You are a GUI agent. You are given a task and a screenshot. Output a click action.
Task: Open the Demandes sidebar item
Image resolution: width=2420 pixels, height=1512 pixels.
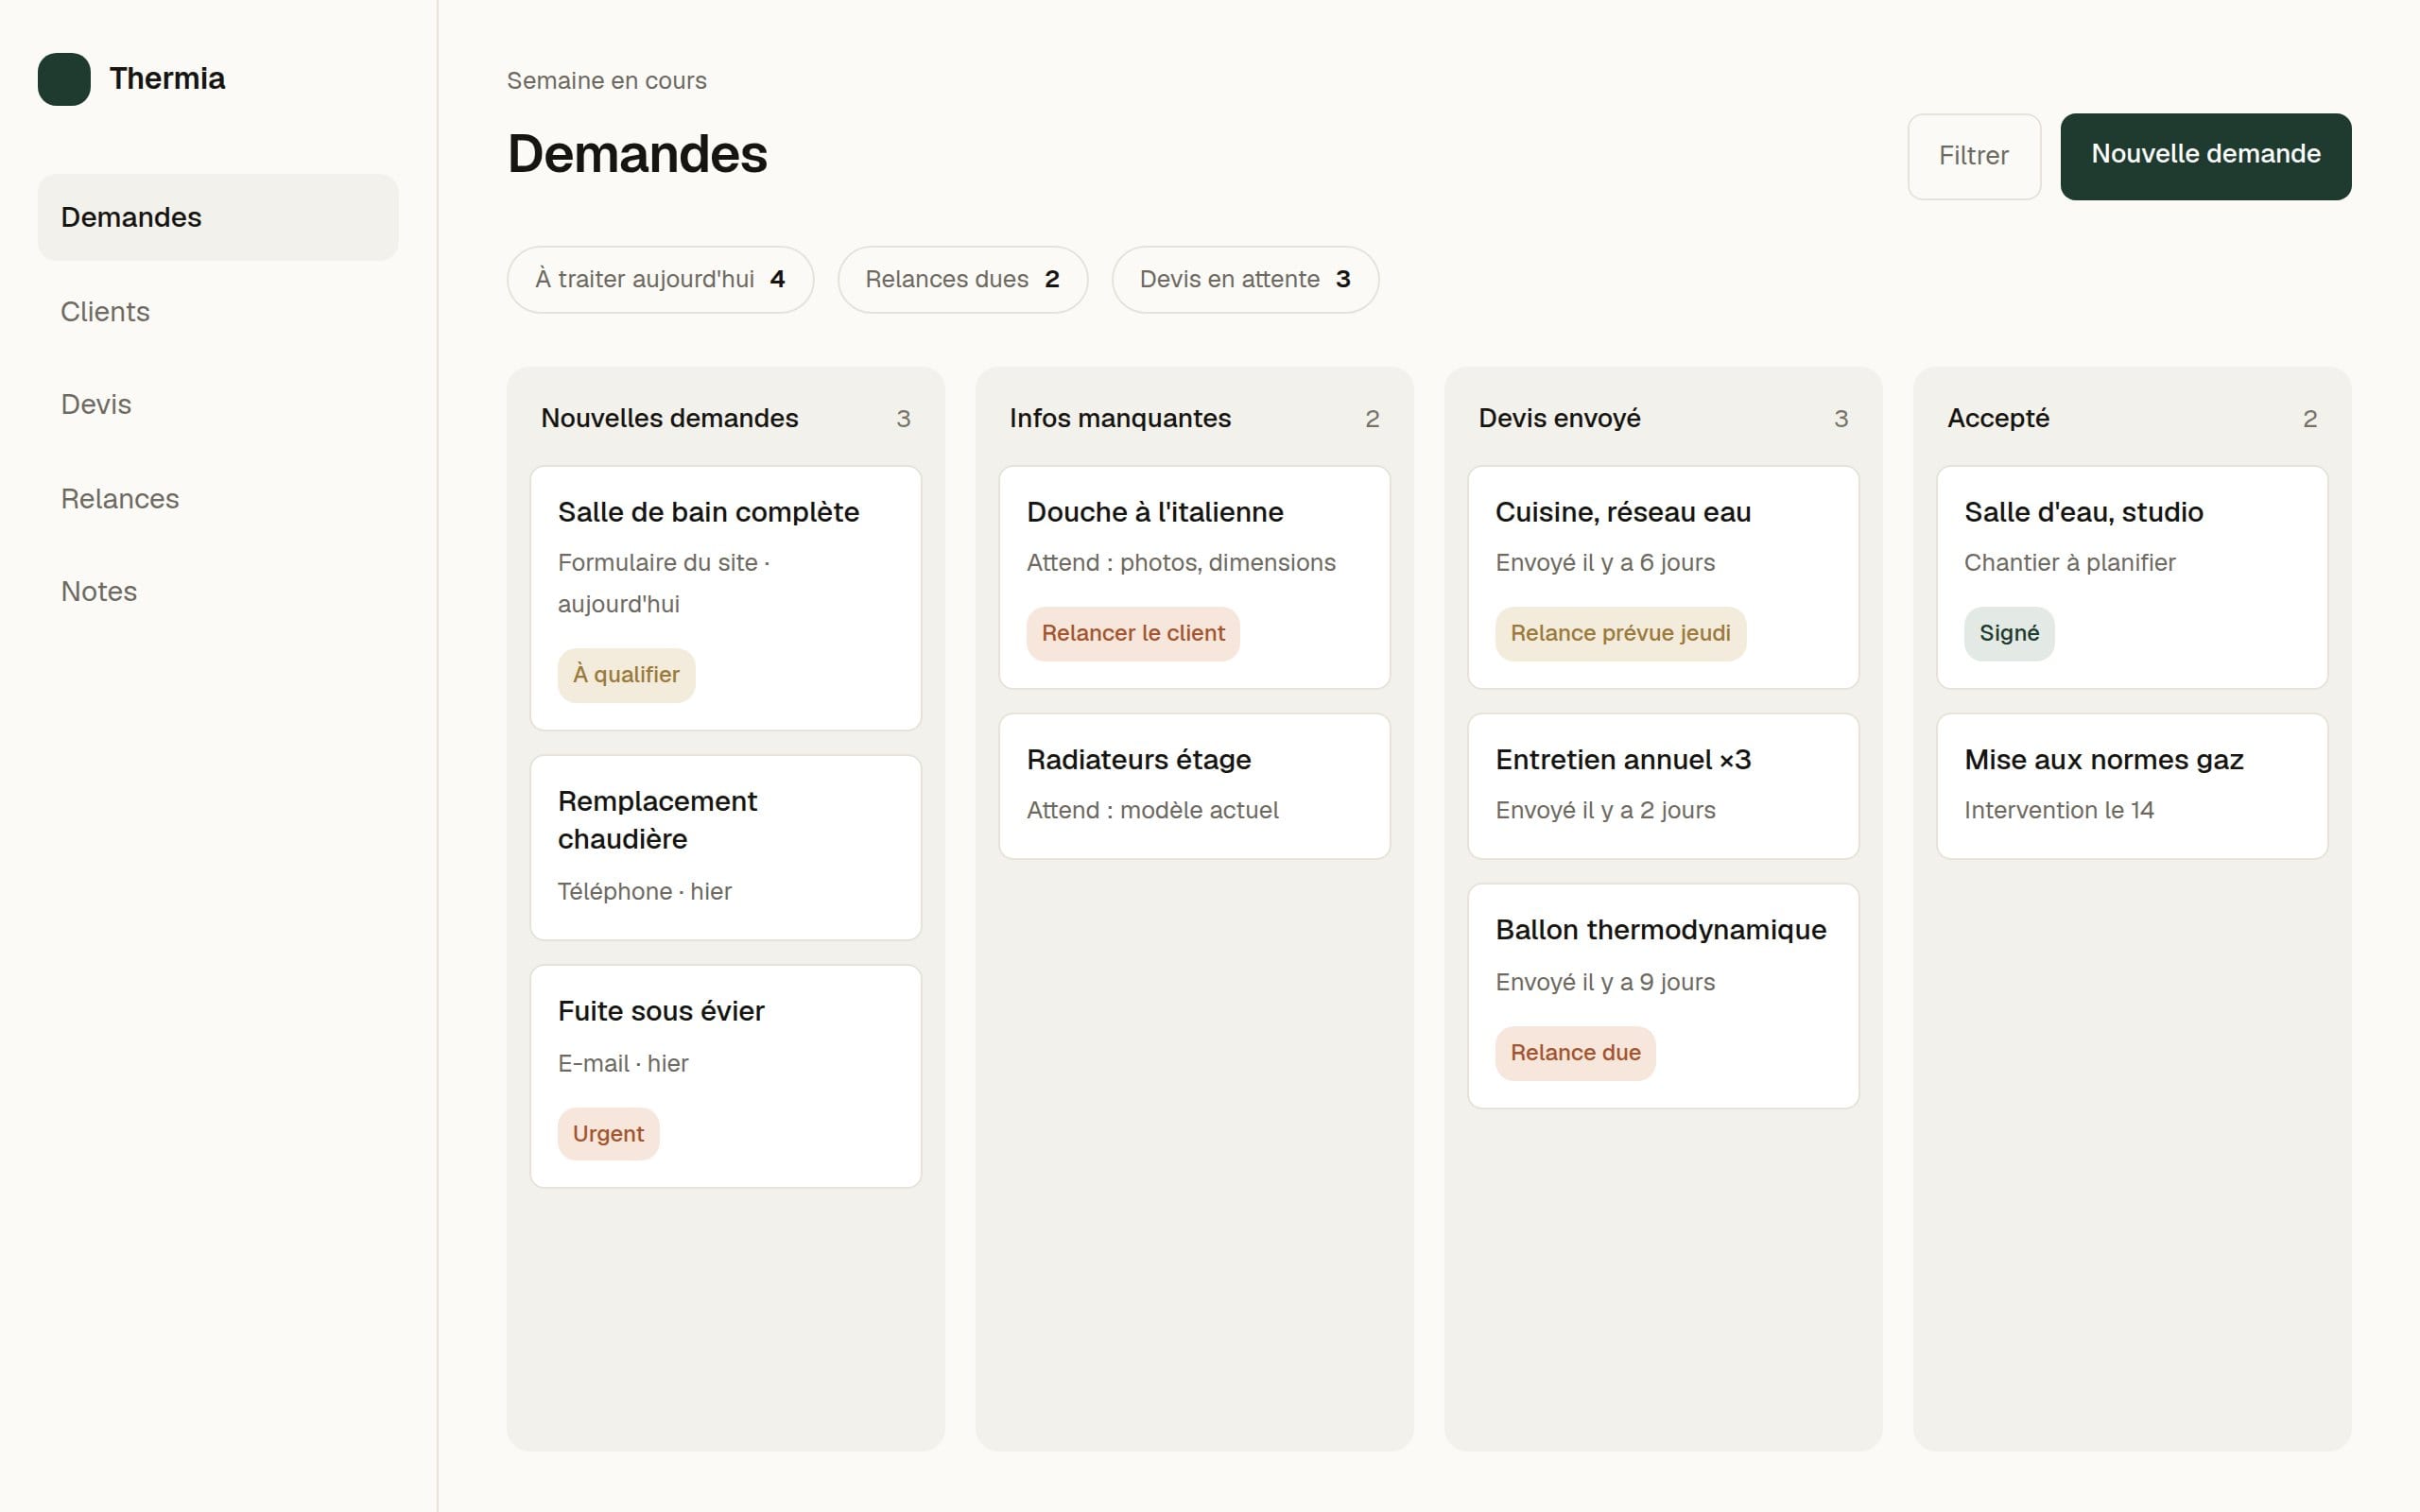(x=218, y=217)
